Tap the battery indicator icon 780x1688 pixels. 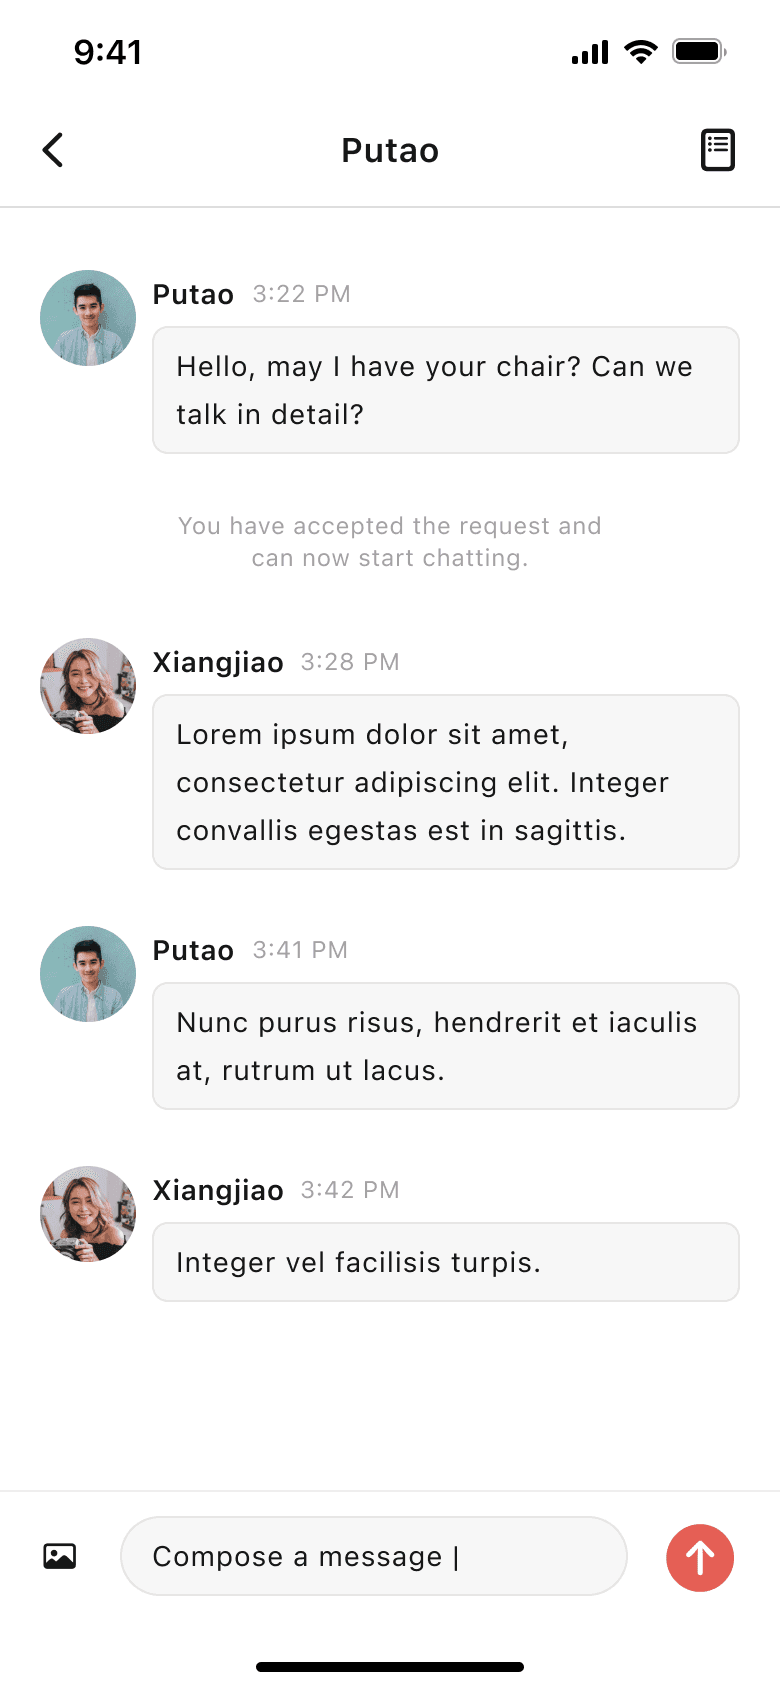[699, 51]
